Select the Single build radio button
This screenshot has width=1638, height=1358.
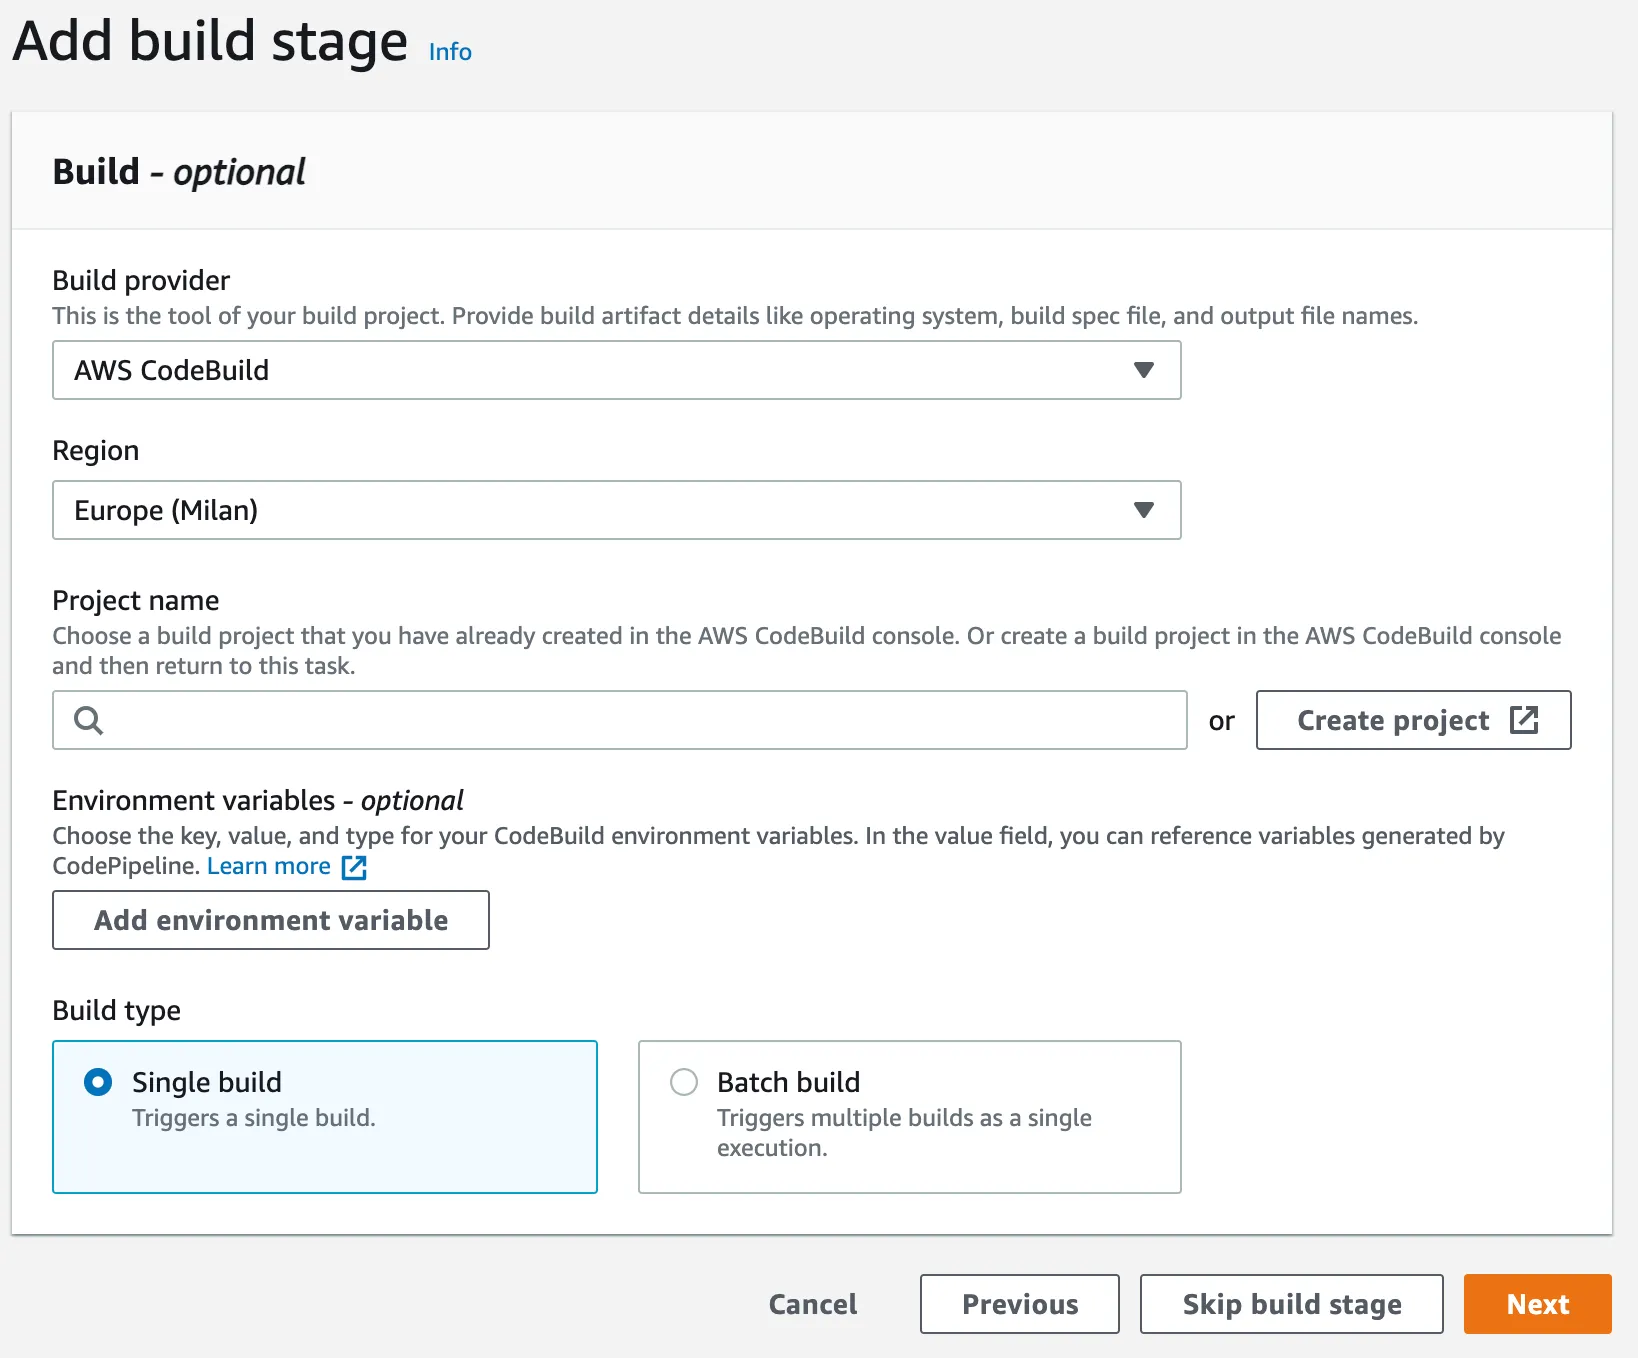tap(98, 1082)
